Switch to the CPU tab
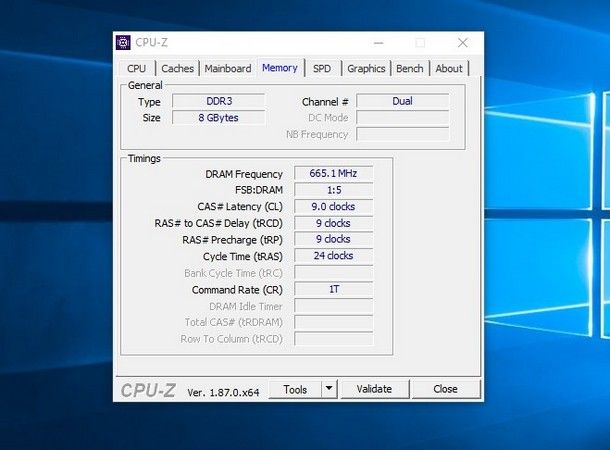The height and width of the screenshot is (450, 610). tap(136, 68)
